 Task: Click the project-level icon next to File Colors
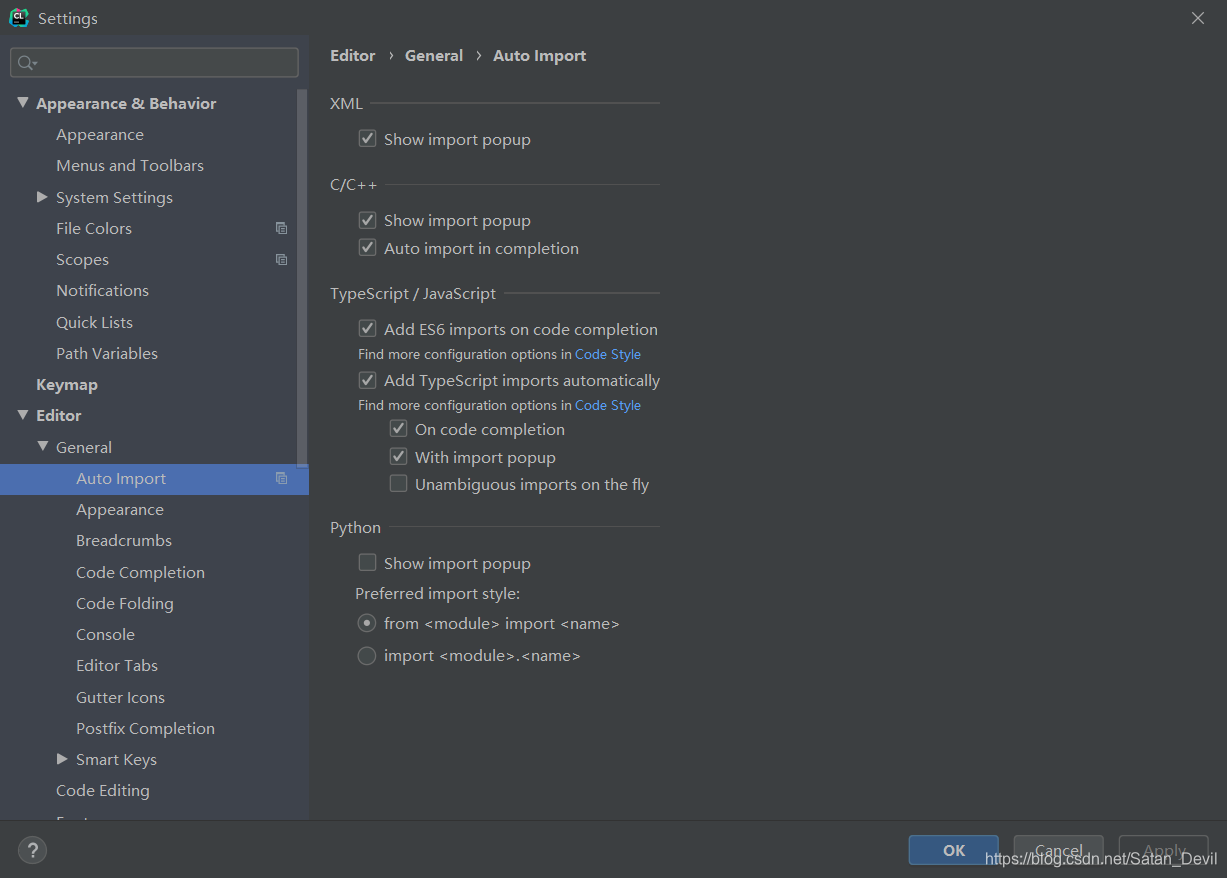pyautogui.click(x=282, y=228)
